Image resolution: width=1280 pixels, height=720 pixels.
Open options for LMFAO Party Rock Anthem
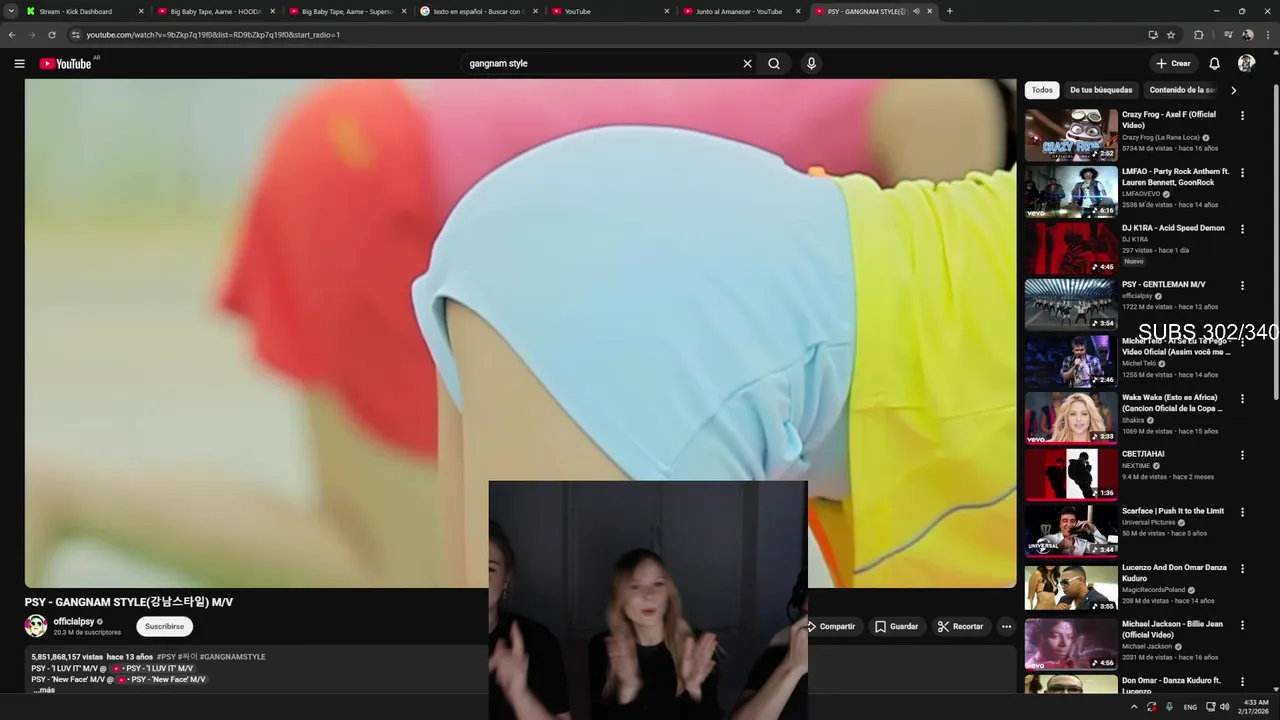[1243, 173]
